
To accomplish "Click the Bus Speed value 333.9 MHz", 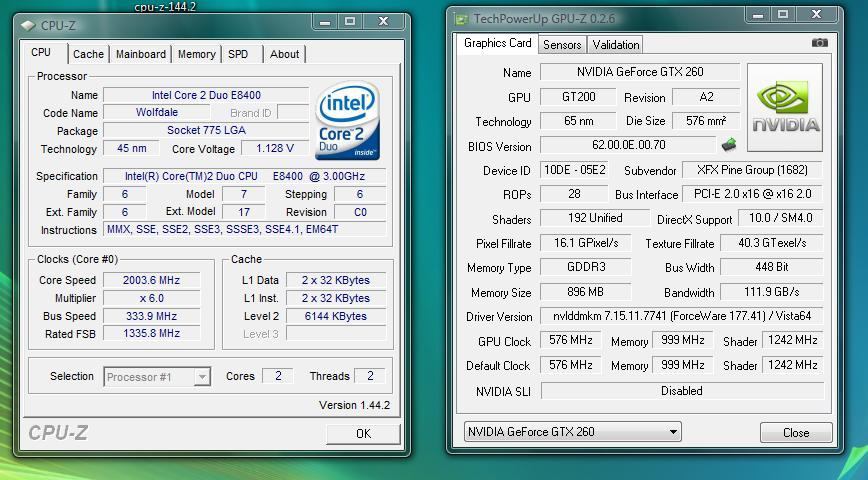I will (x=151, y=316).
